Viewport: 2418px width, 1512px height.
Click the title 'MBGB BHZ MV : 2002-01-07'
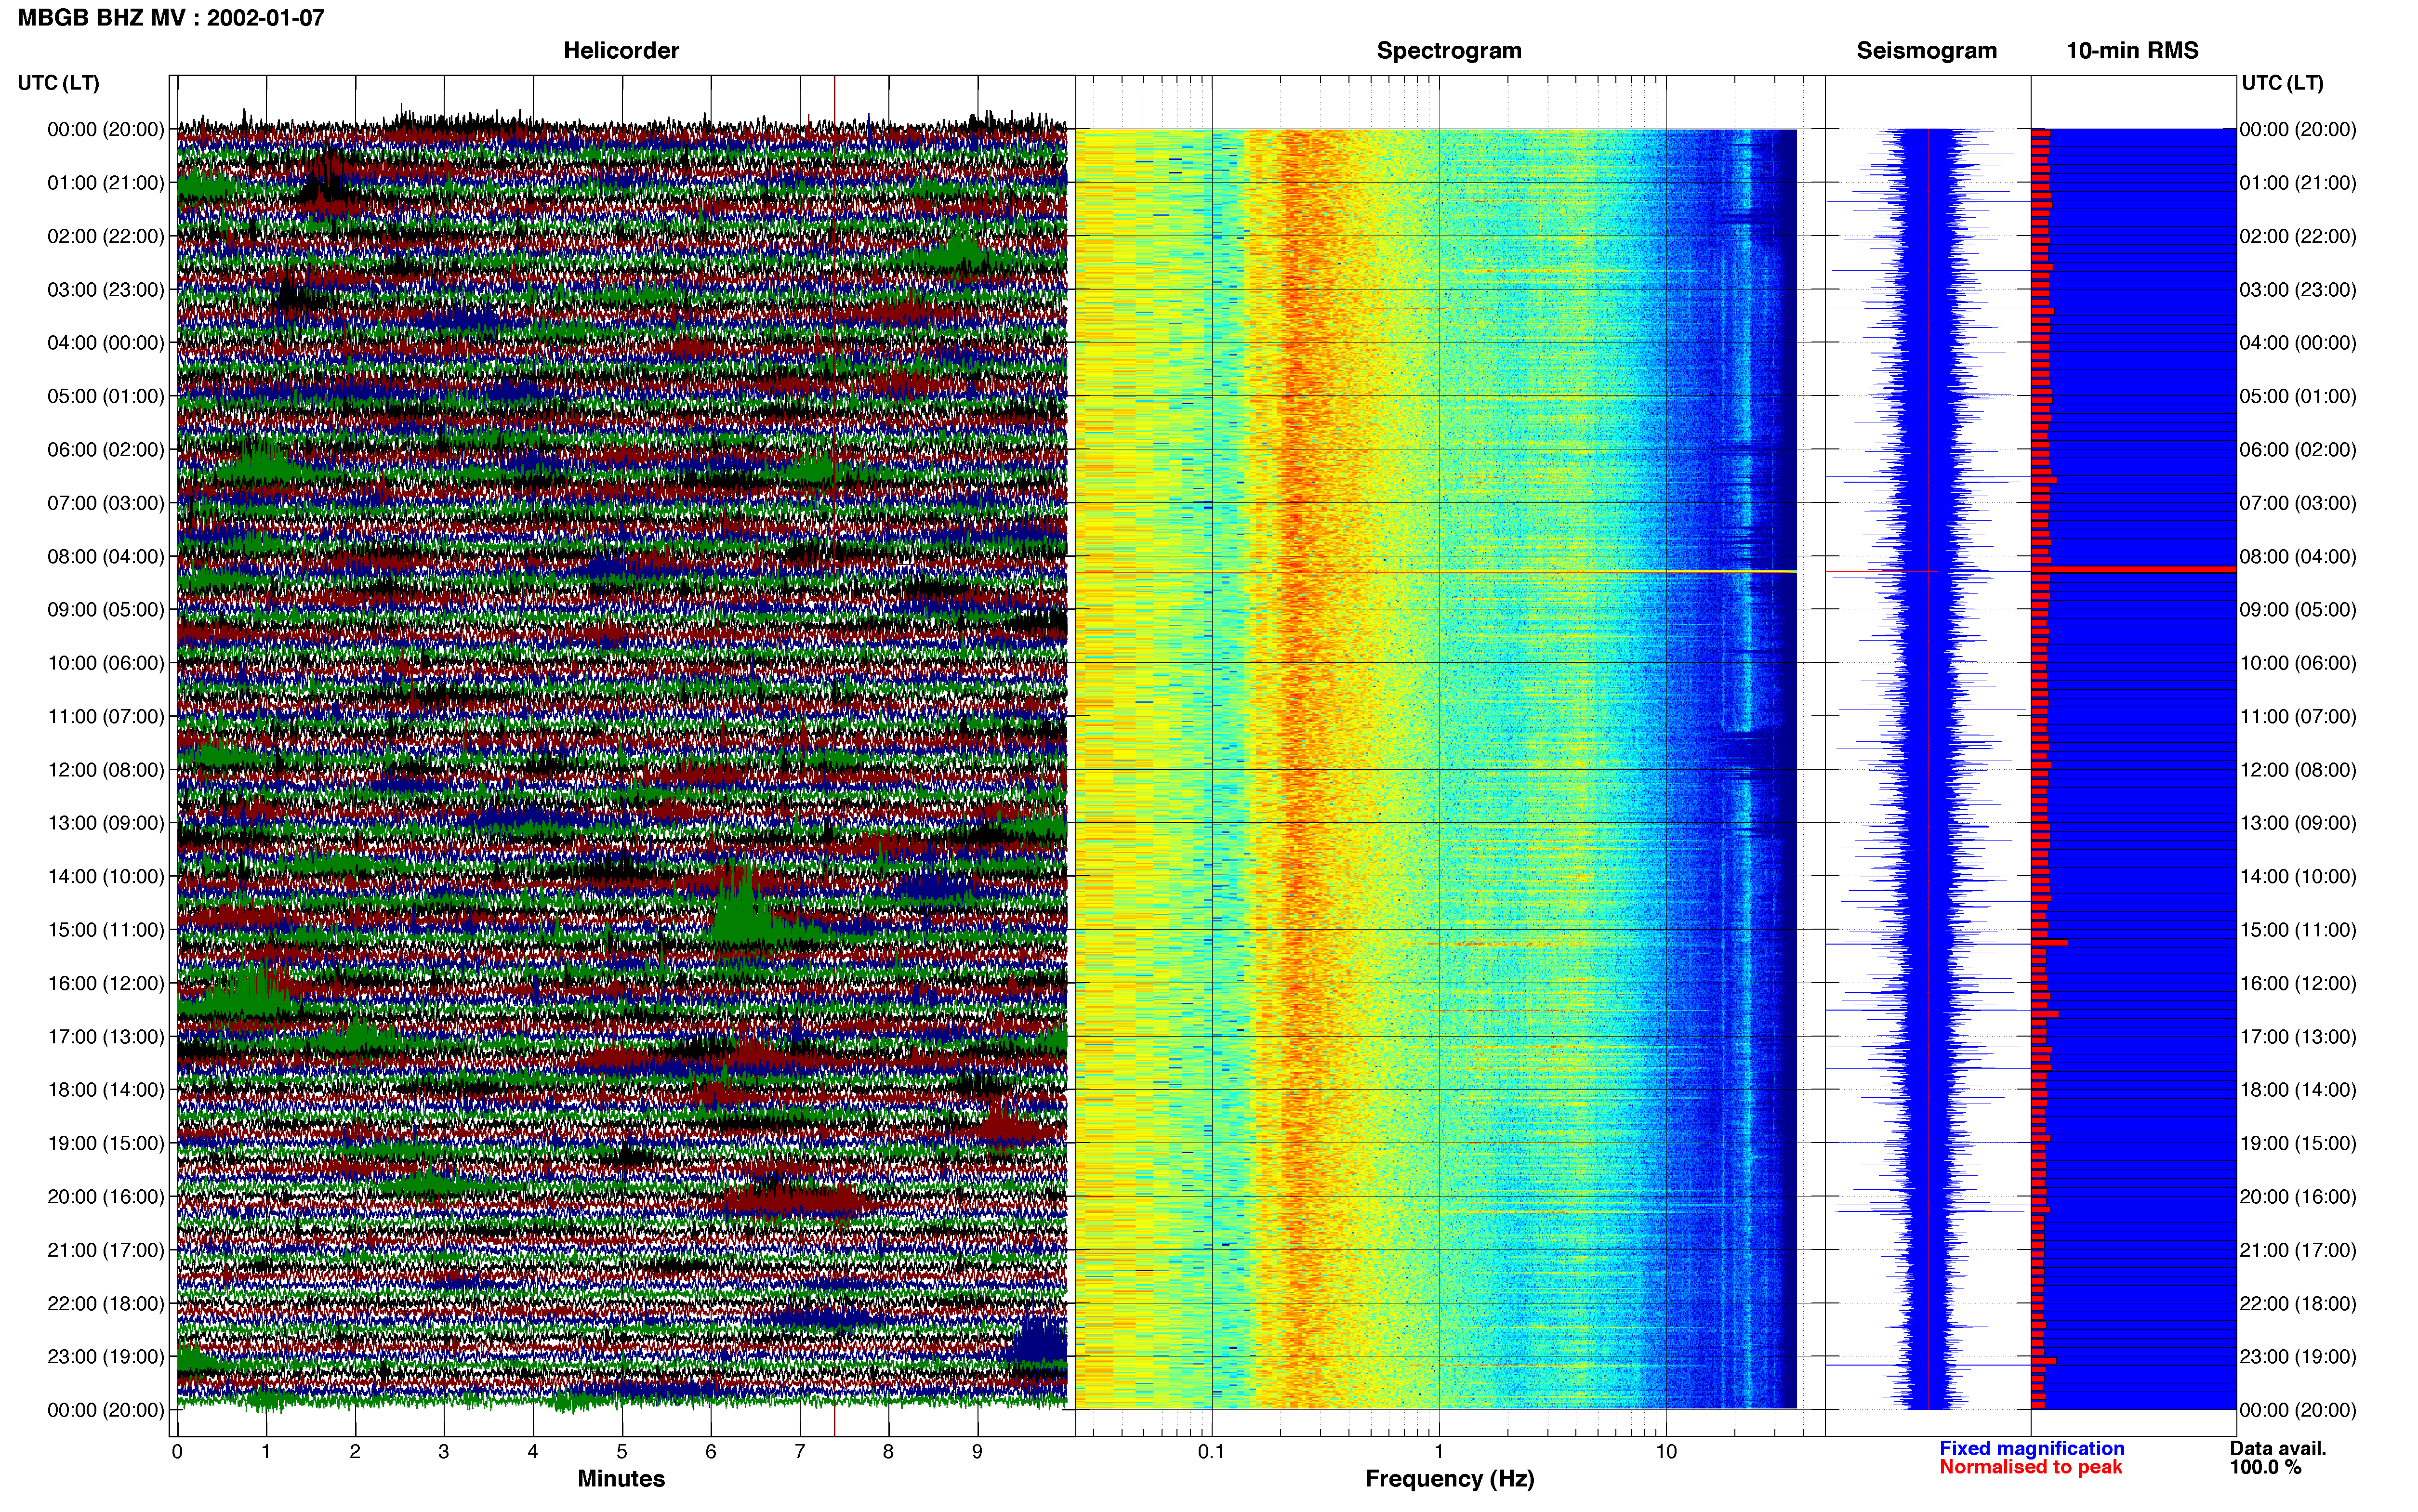[171, 18]
